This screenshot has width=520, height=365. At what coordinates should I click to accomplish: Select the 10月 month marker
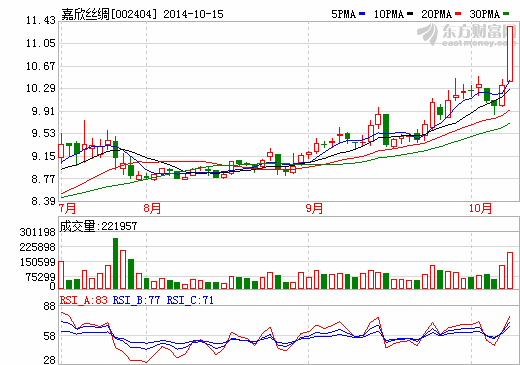click(x=480, y=208)
